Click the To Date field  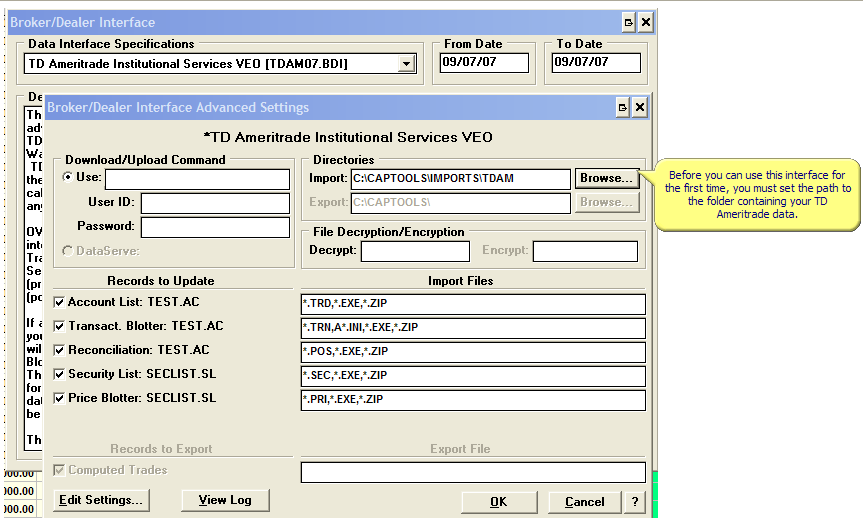click(596, 62)
